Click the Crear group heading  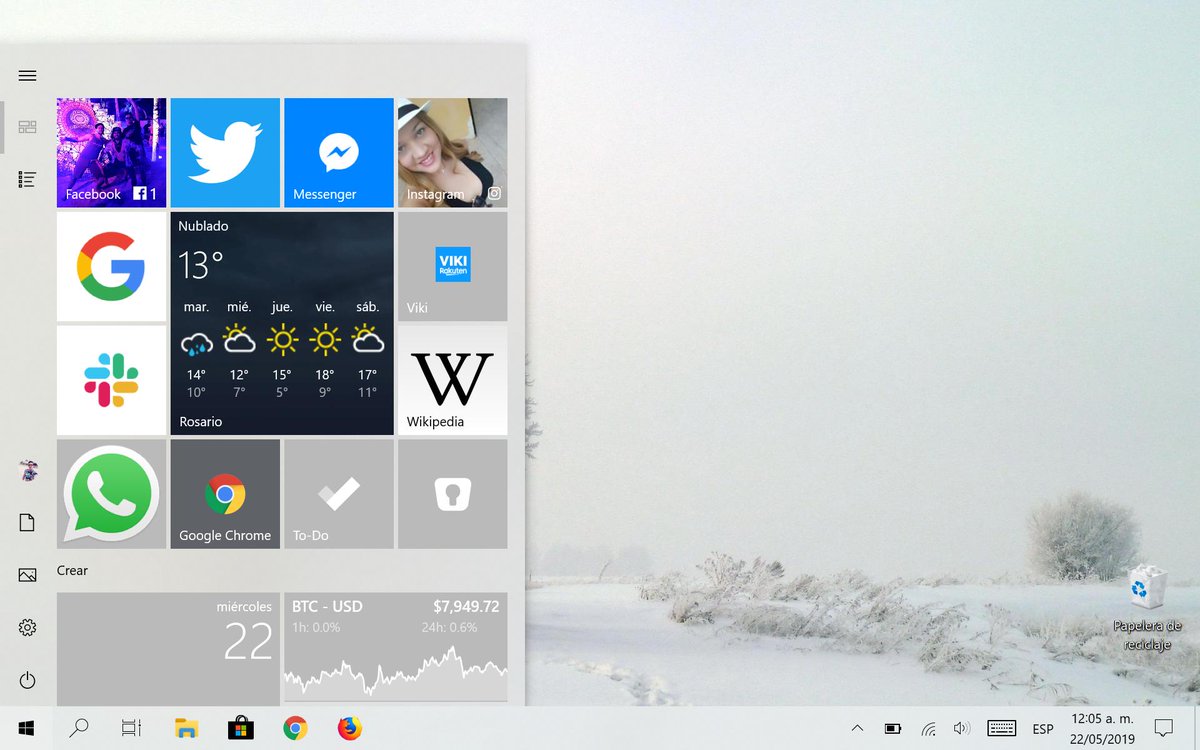point(72,570)
